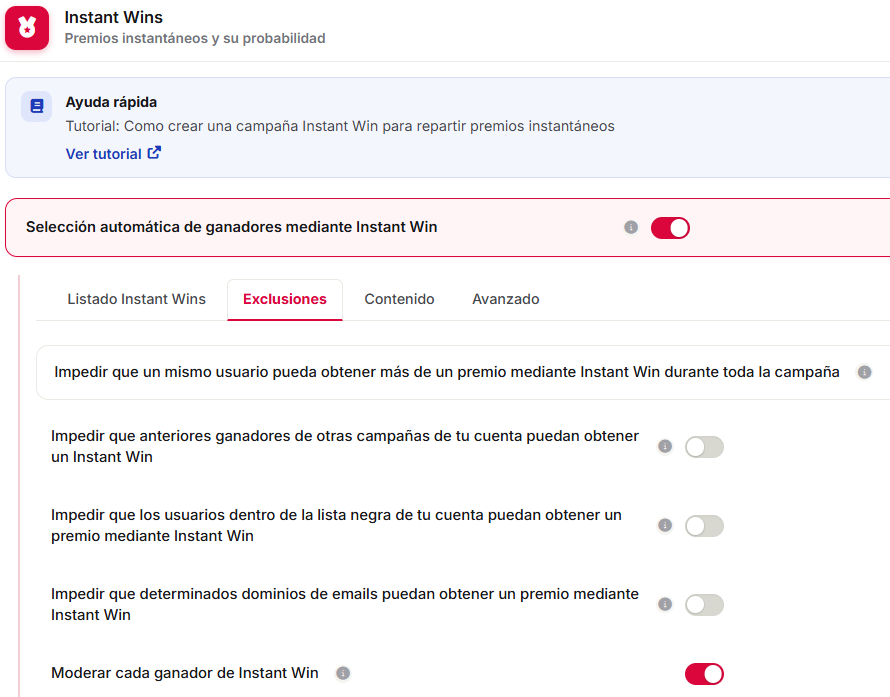Viewport: 890px width, 697px height.
Task: Click info icon for lista negra option
Action: pyautogui.click(x=665, y=526)
